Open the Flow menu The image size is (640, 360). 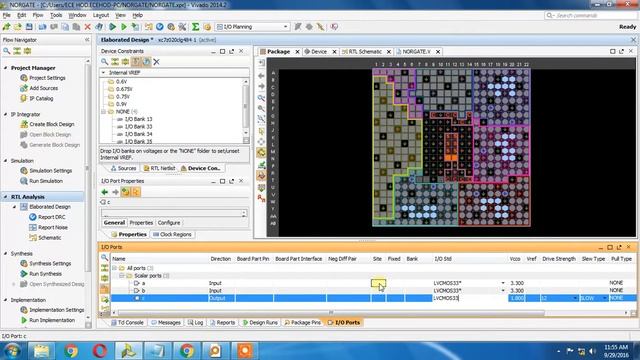[x=38, y=15]
